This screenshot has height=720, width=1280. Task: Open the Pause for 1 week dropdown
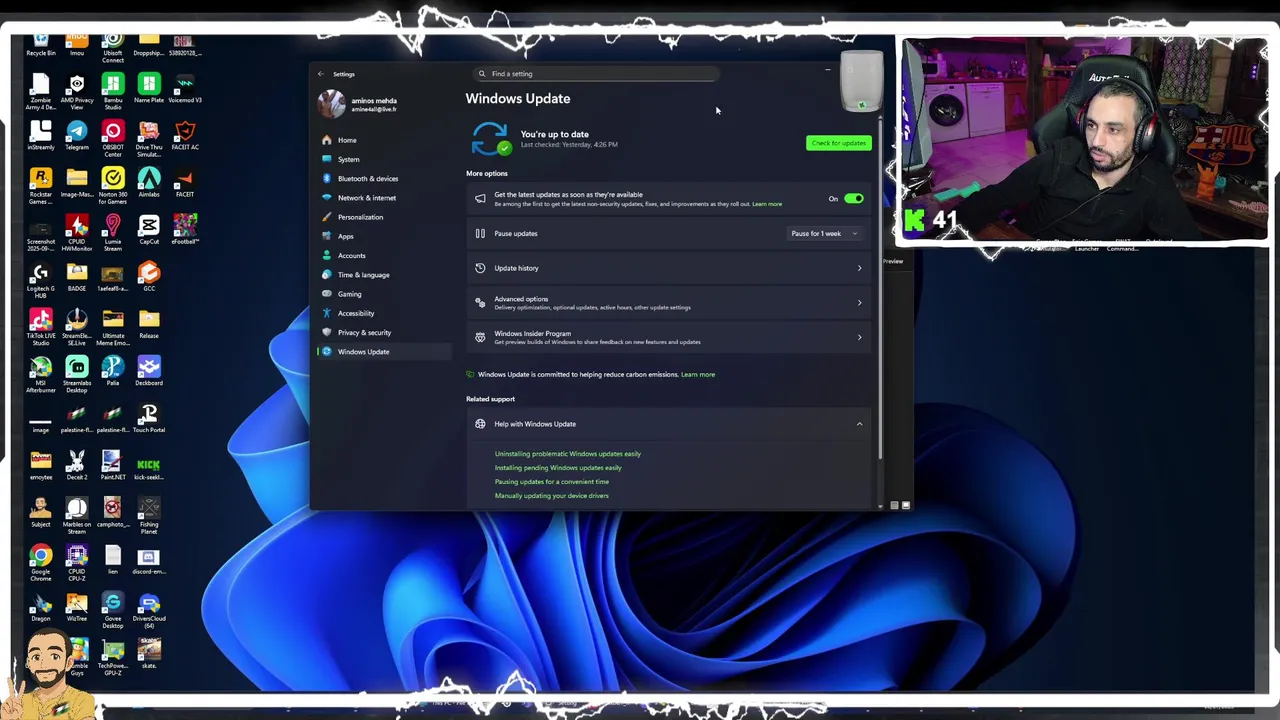tap(824, 234)
